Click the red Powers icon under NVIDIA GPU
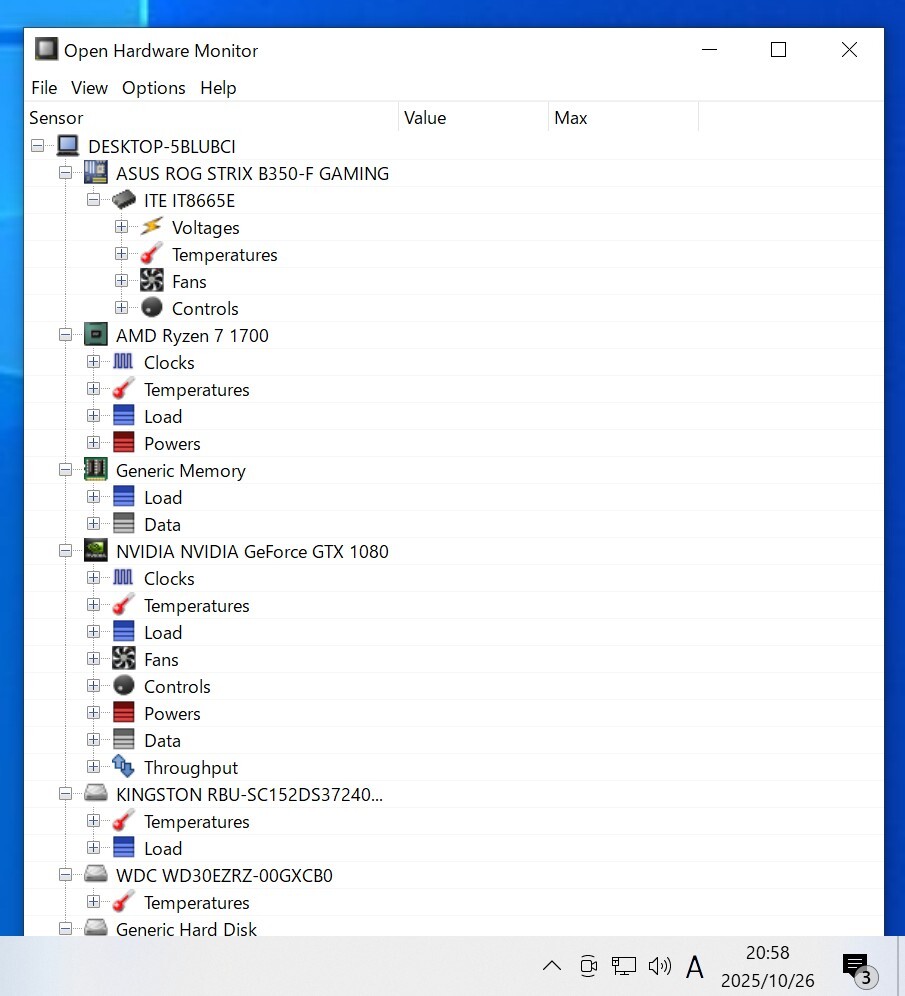905x996 pixels. click(123, 713)
